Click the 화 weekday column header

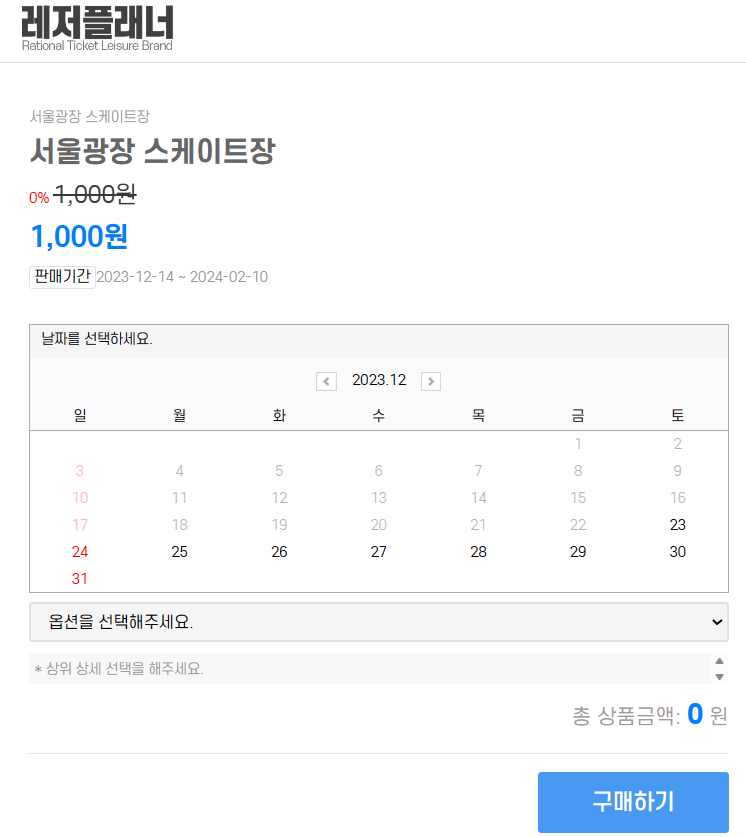tap(279, 415)
